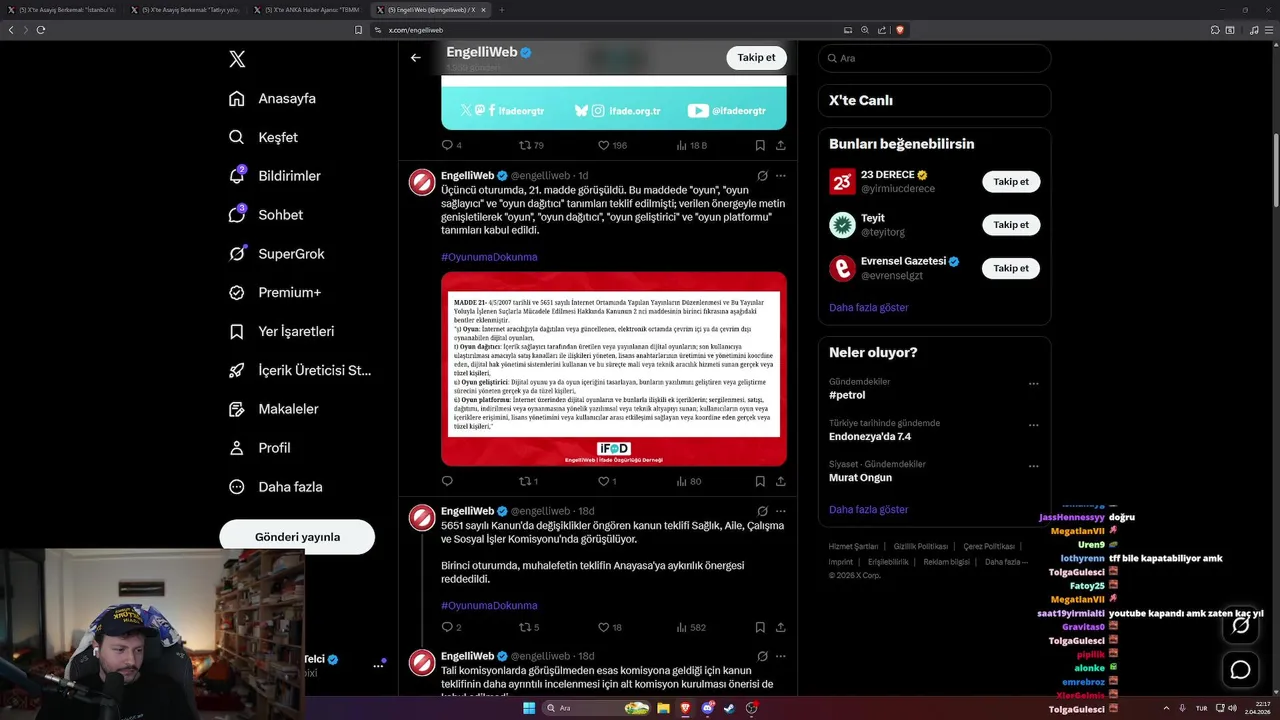Open more menu on the Tali komisyonlarda post
Viewport: 1280px width, 720px height.
(x=780, y=656)
